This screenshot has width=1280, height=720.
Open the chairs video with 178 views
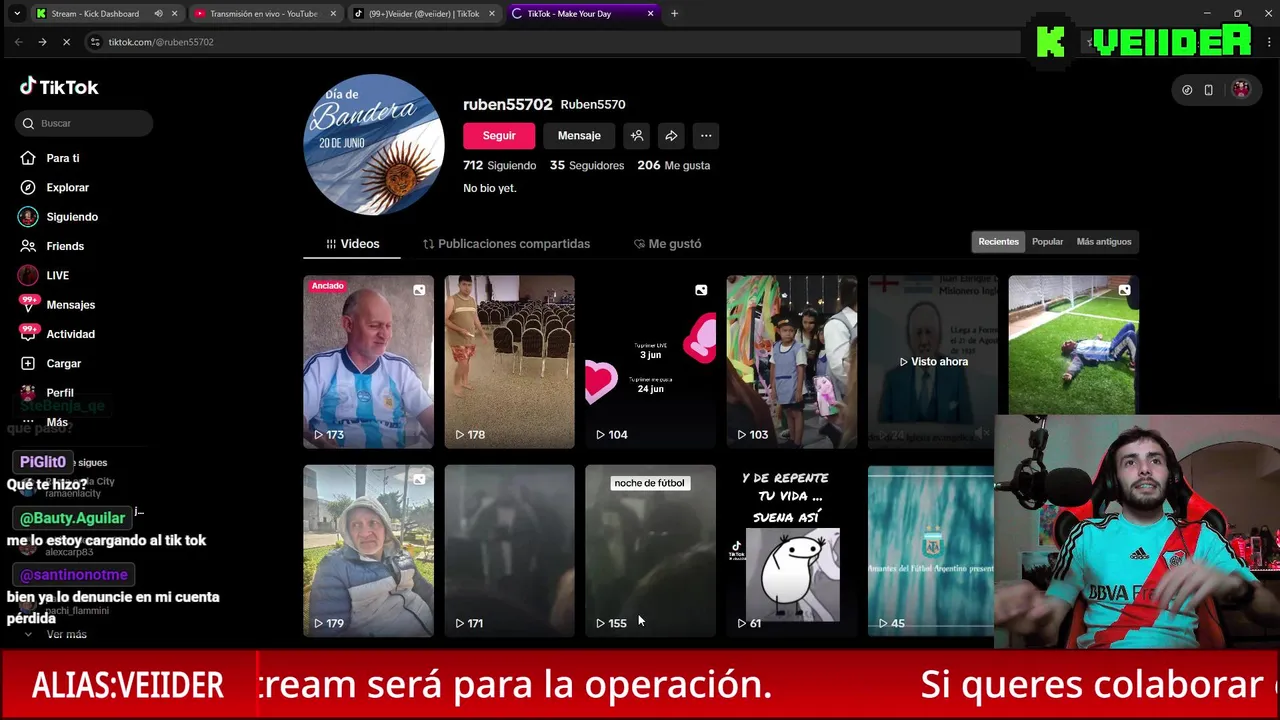[x=510, y=361]
